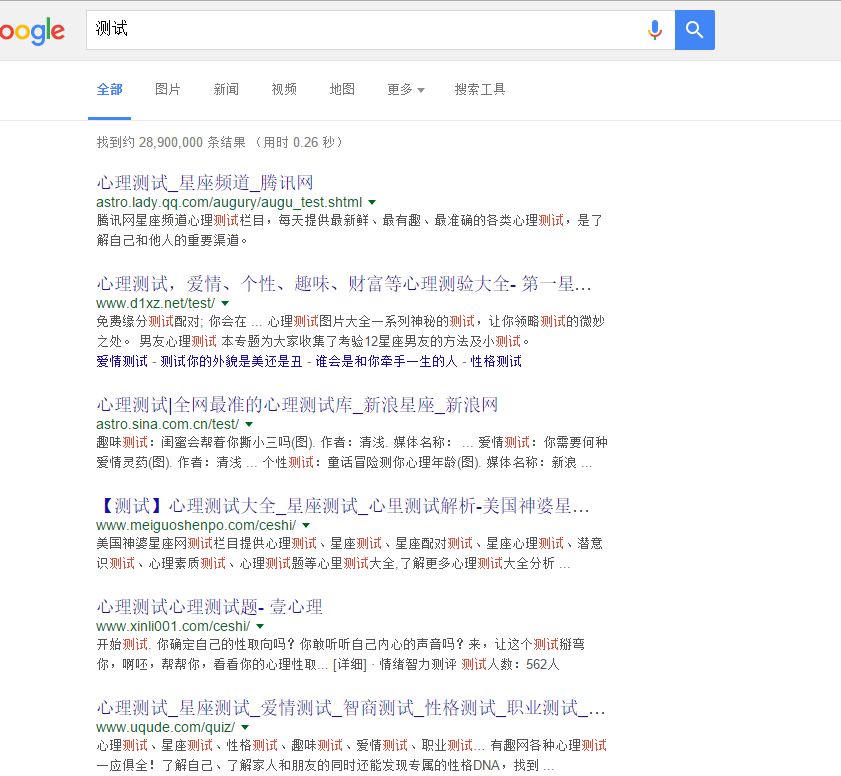Select the 全部 tab
Viewport: 841px width, 776px height.
tap(109, 90)
